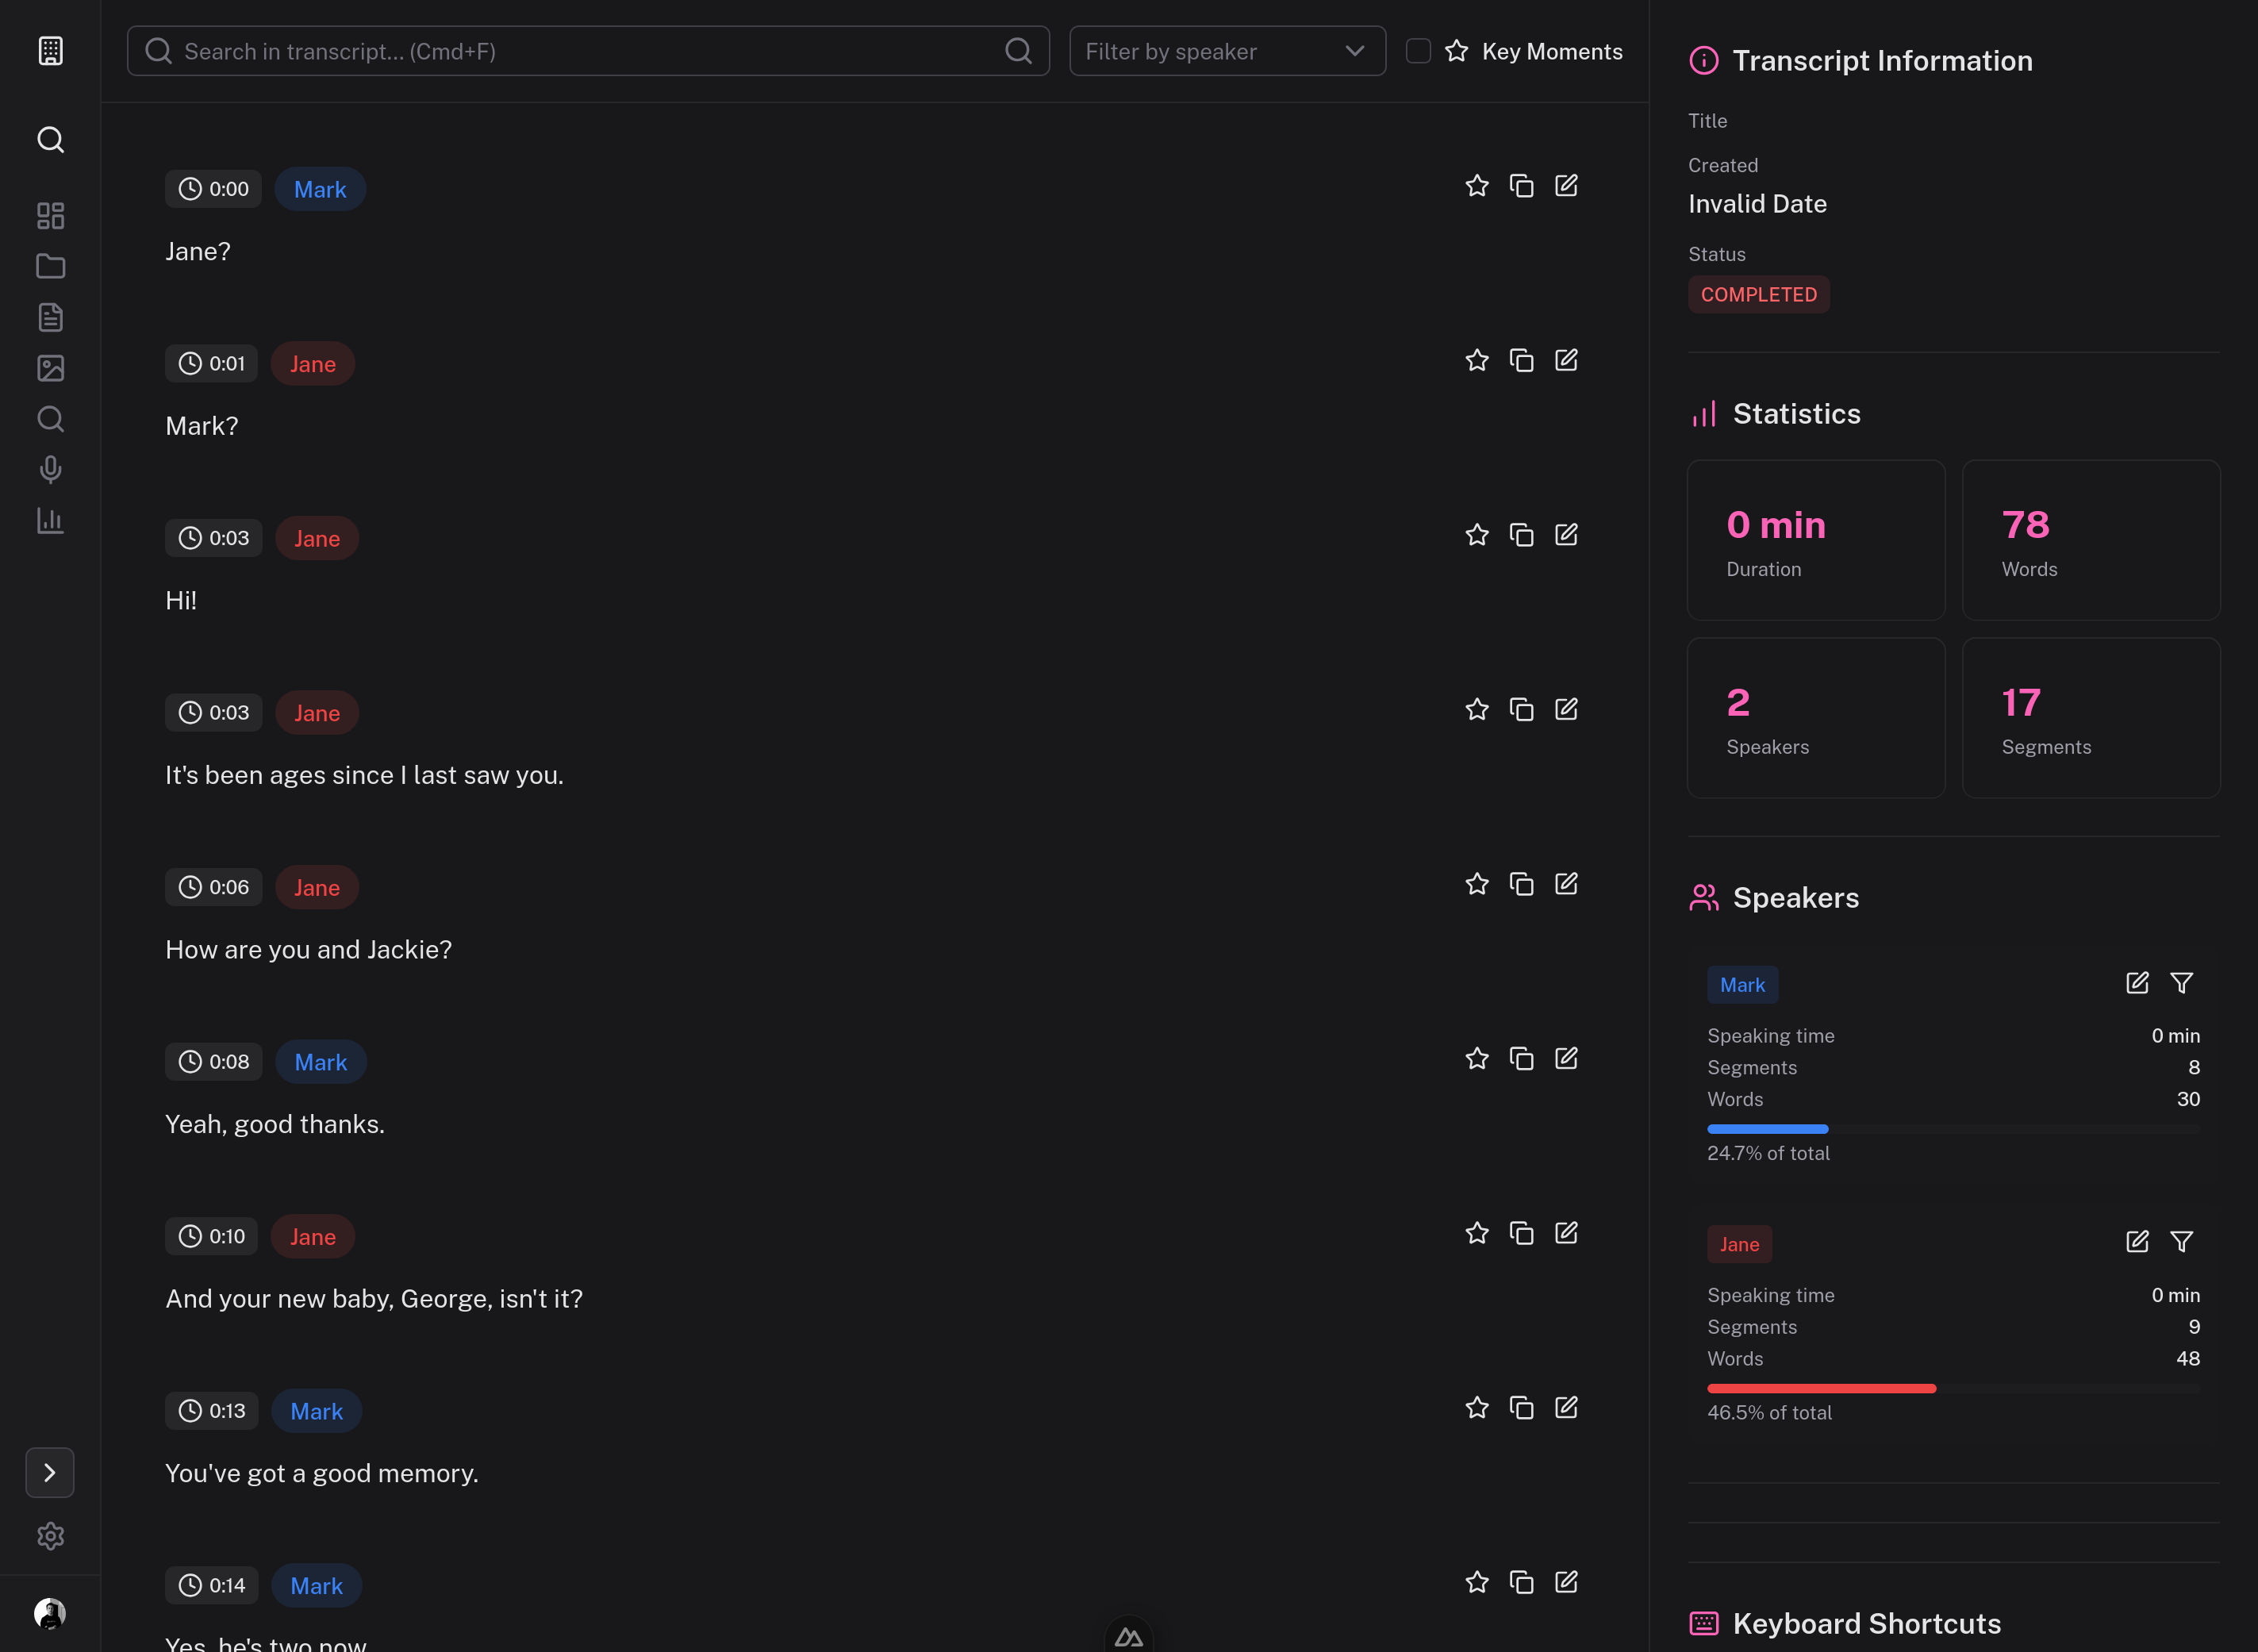The width and height of the screenshot is (2258, 1652).
Task: Open the folder icon in sidebar
Action: pyautogui.click(x=50, y=266)
